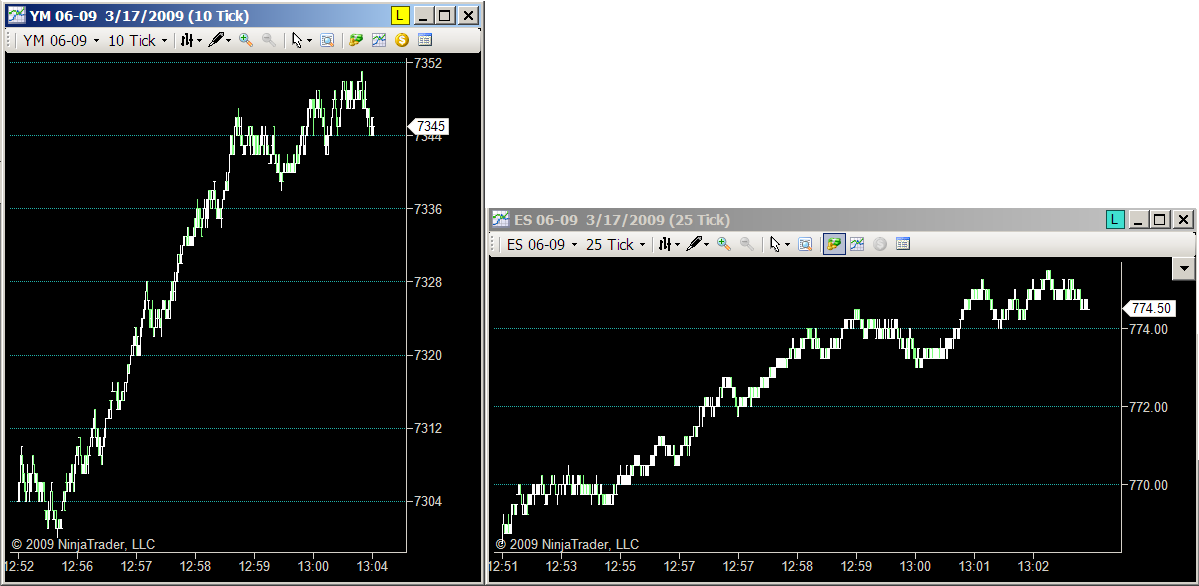Screen dimensions: 1199x586
Task: Select drawing tools pencil in ES window
Action: pos(695,244)
